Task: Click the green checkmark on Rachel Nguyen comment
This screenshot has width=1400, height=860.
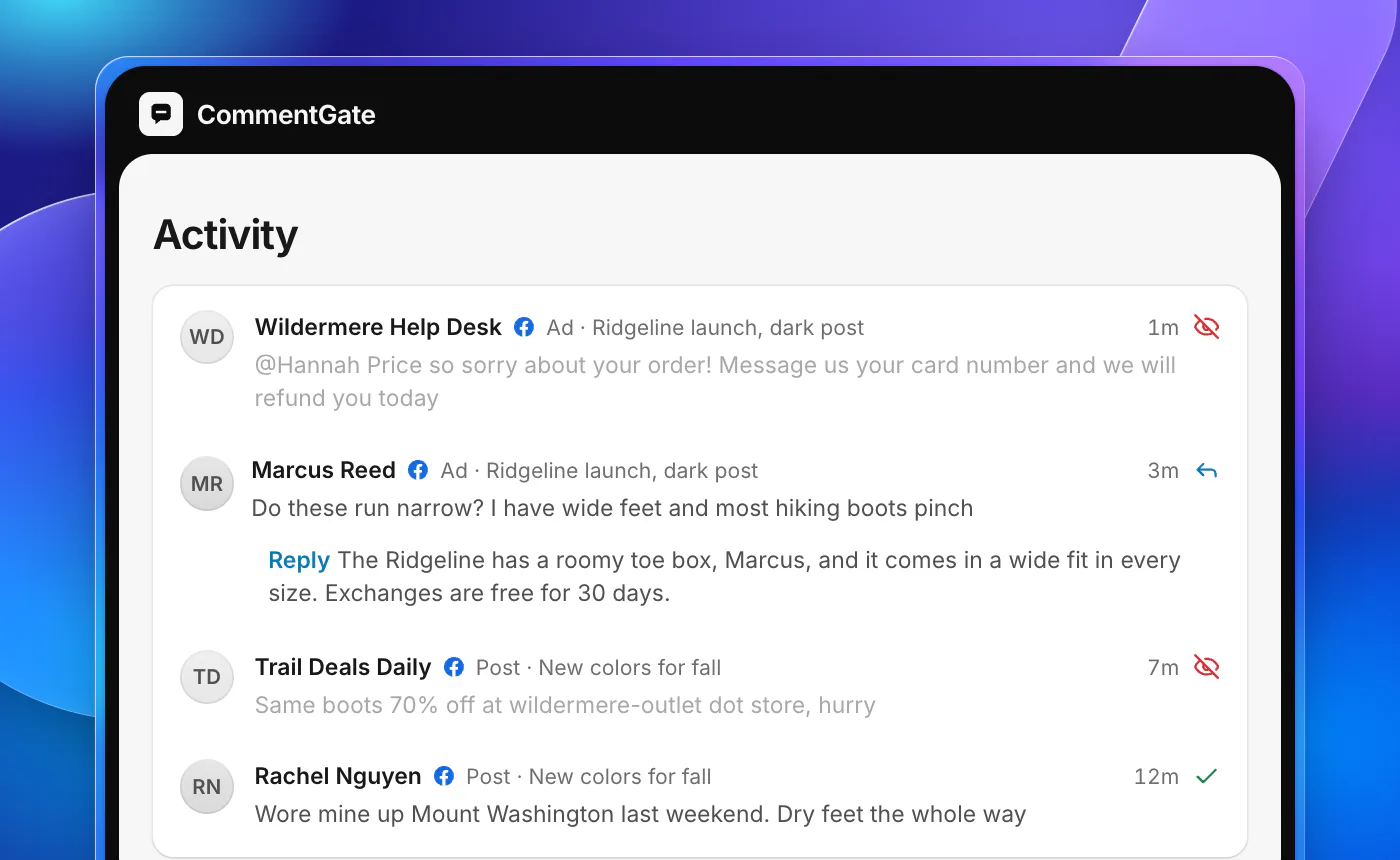Action: pos(1207,776)
